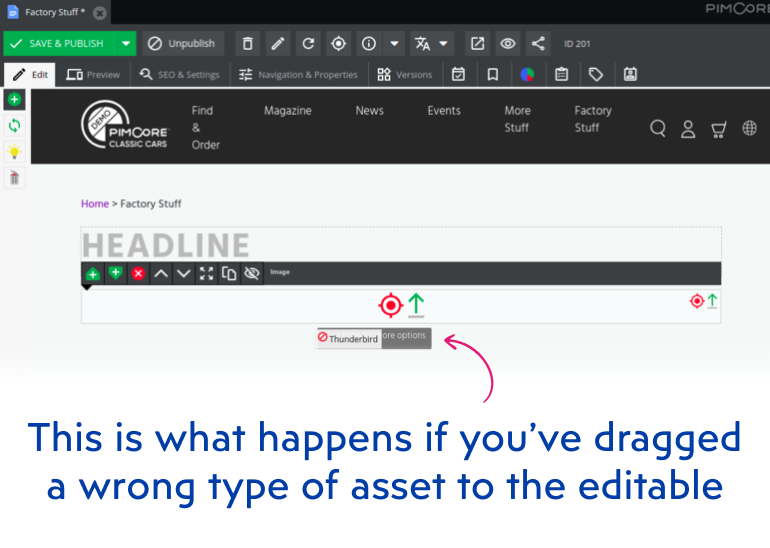The image size is (770, 548).
Task: Switch to the Edit tab
Action: tap(30, 75)
